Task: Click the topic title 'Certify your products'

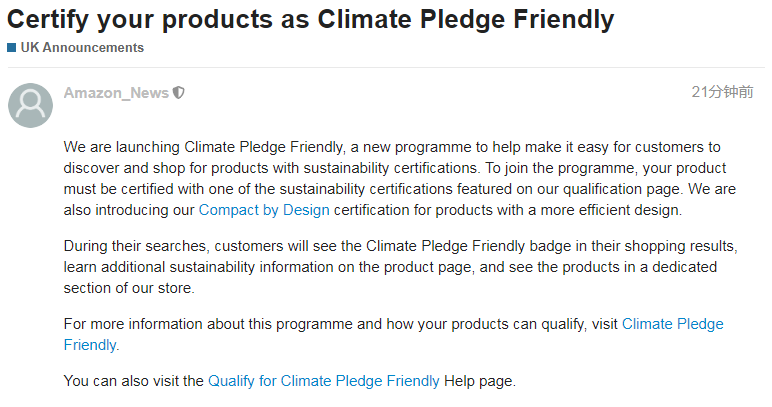Action: coord(139,20)
